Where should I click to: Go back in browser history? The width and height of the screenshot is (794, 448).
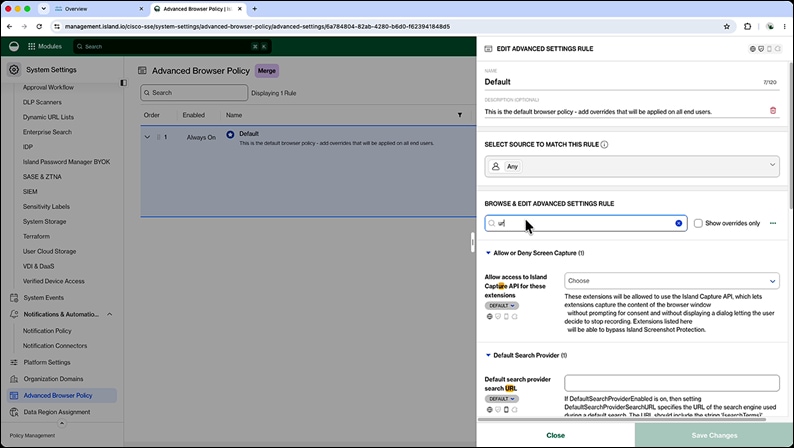[x=10, y=26]
